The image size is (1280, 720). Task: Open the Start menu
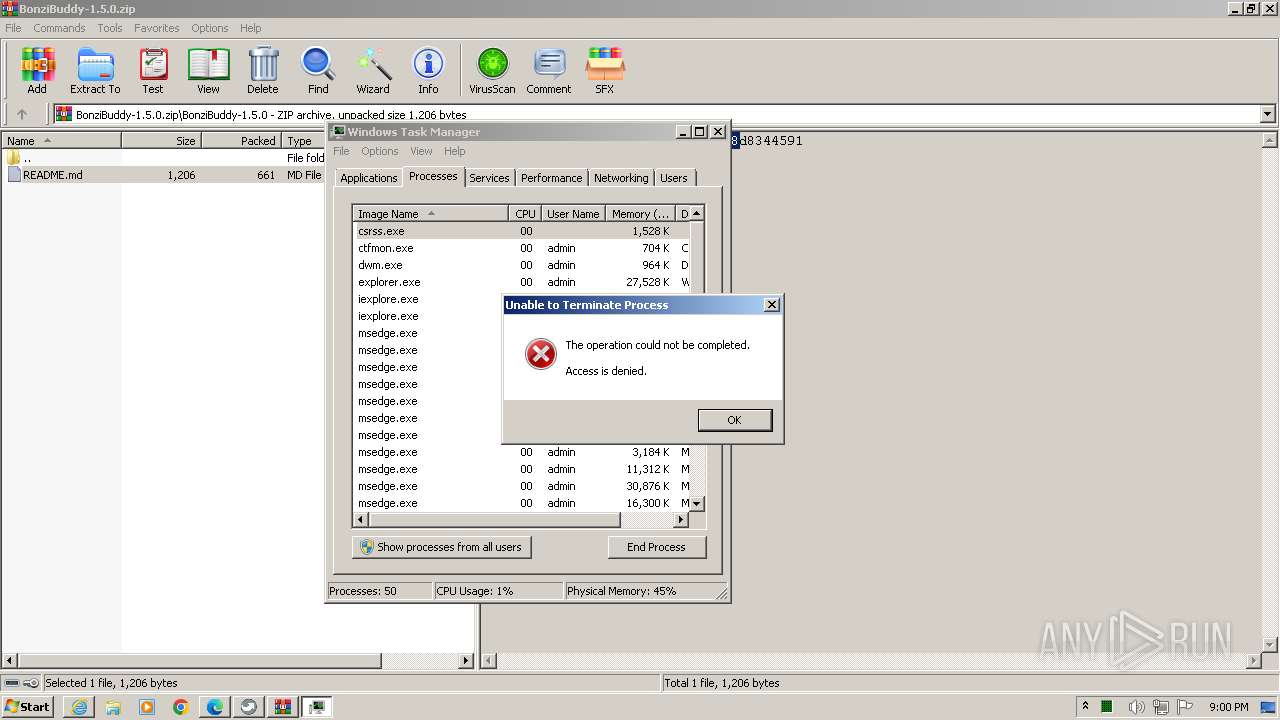click(x=28, y=707)
